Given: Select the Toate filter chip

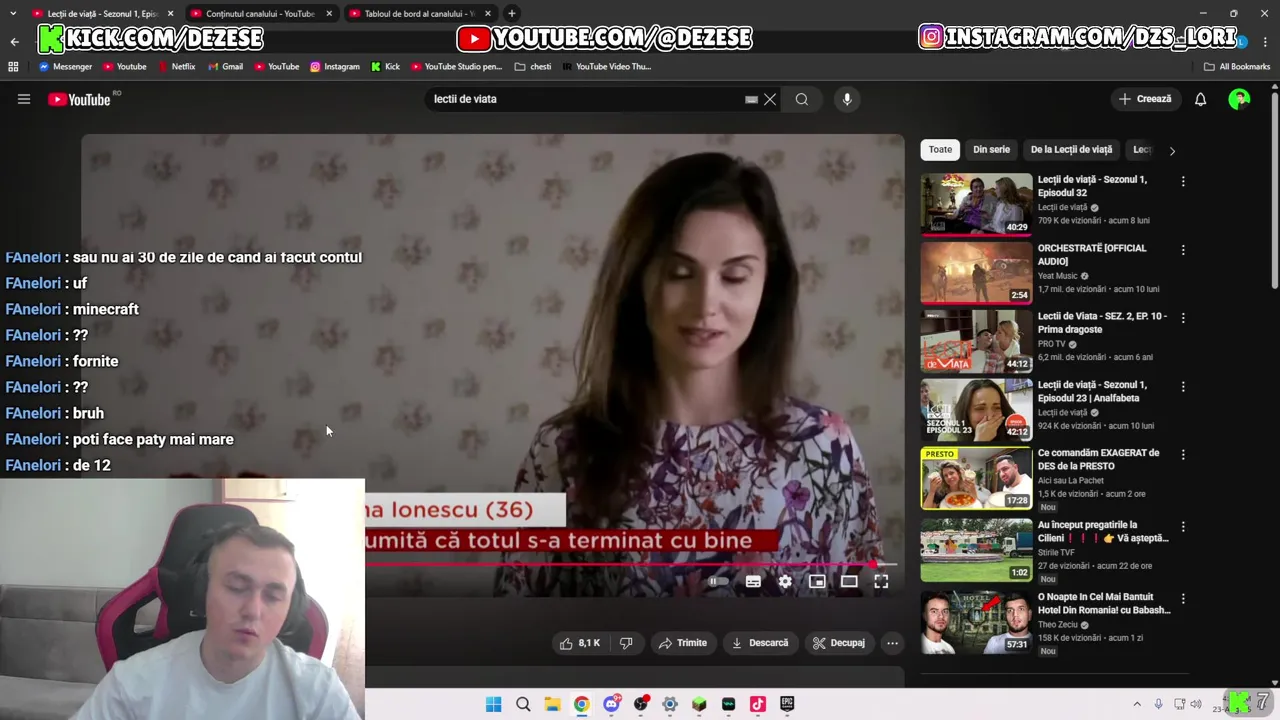Looking at the screenshot, I should point(940,150).
